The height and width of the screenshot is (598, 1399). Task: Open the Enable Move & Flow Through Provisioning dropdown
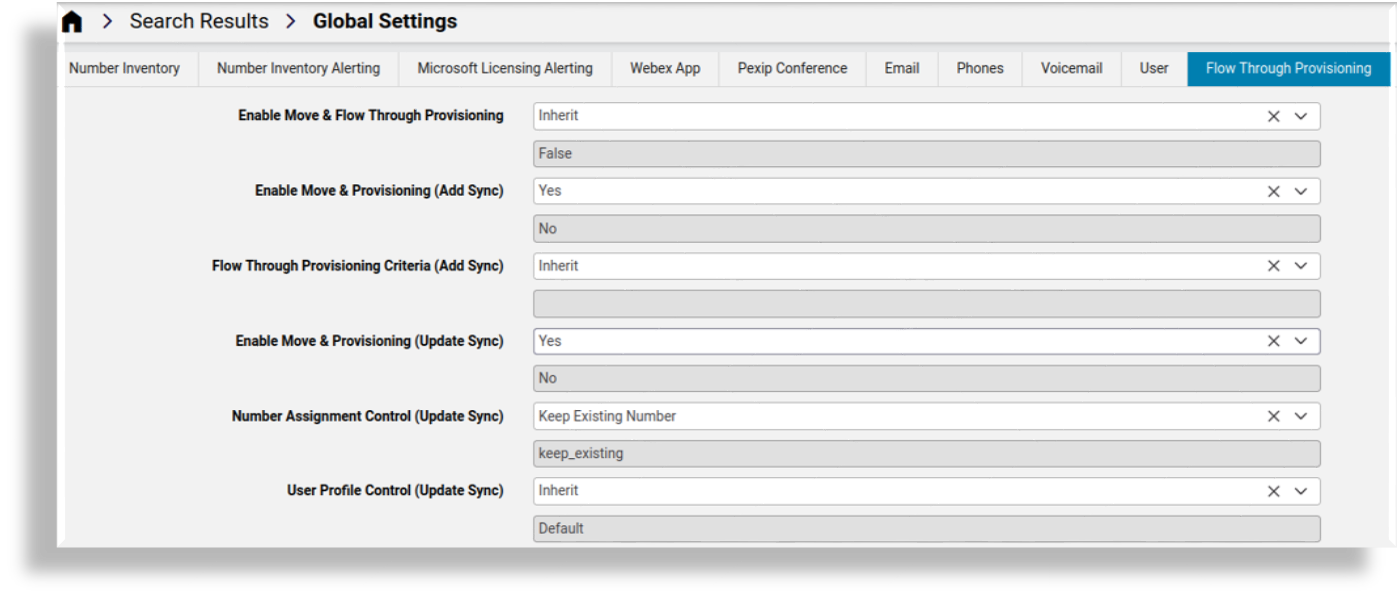click(x=1301, y=115)
